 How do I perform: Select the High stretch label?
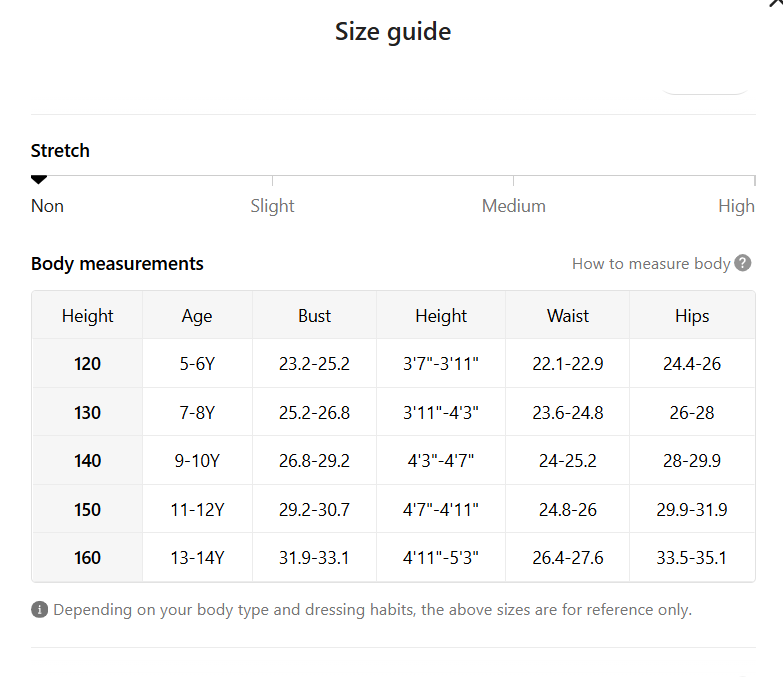pyautogui.click(x=736, y=206)
